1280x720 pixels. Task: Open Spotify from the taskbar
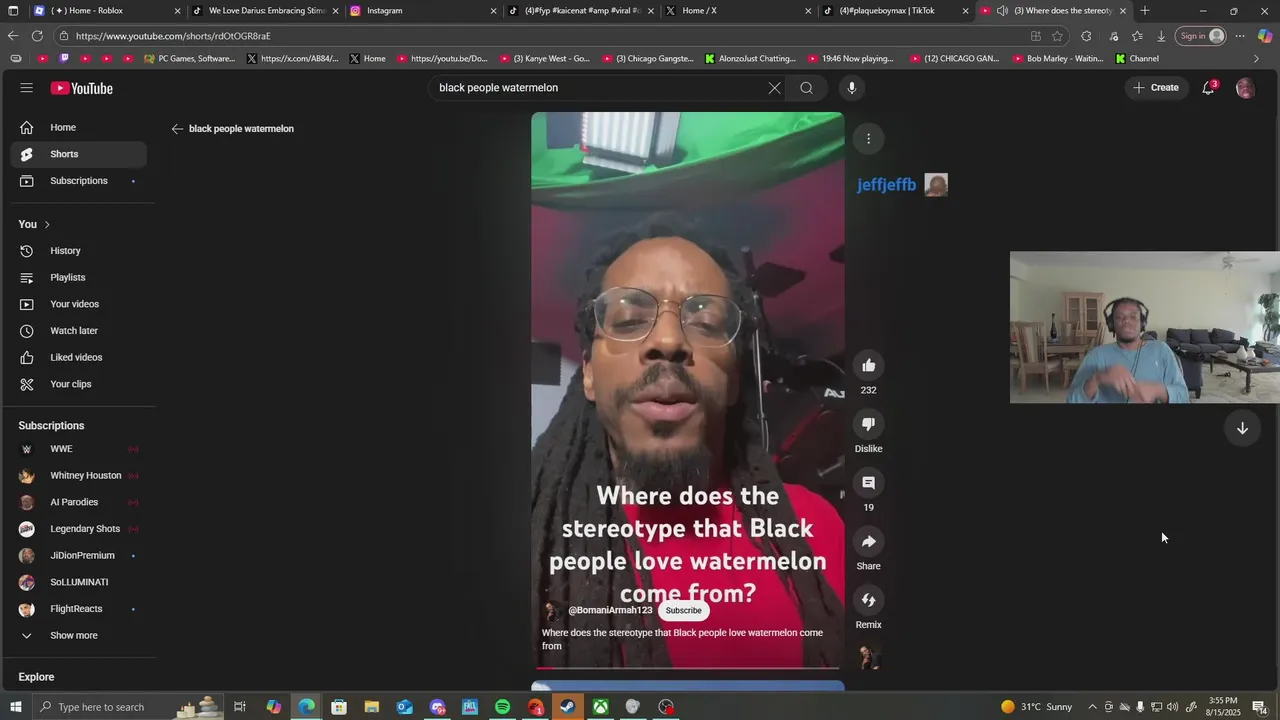pyautogui.click(x=503, y=707)
